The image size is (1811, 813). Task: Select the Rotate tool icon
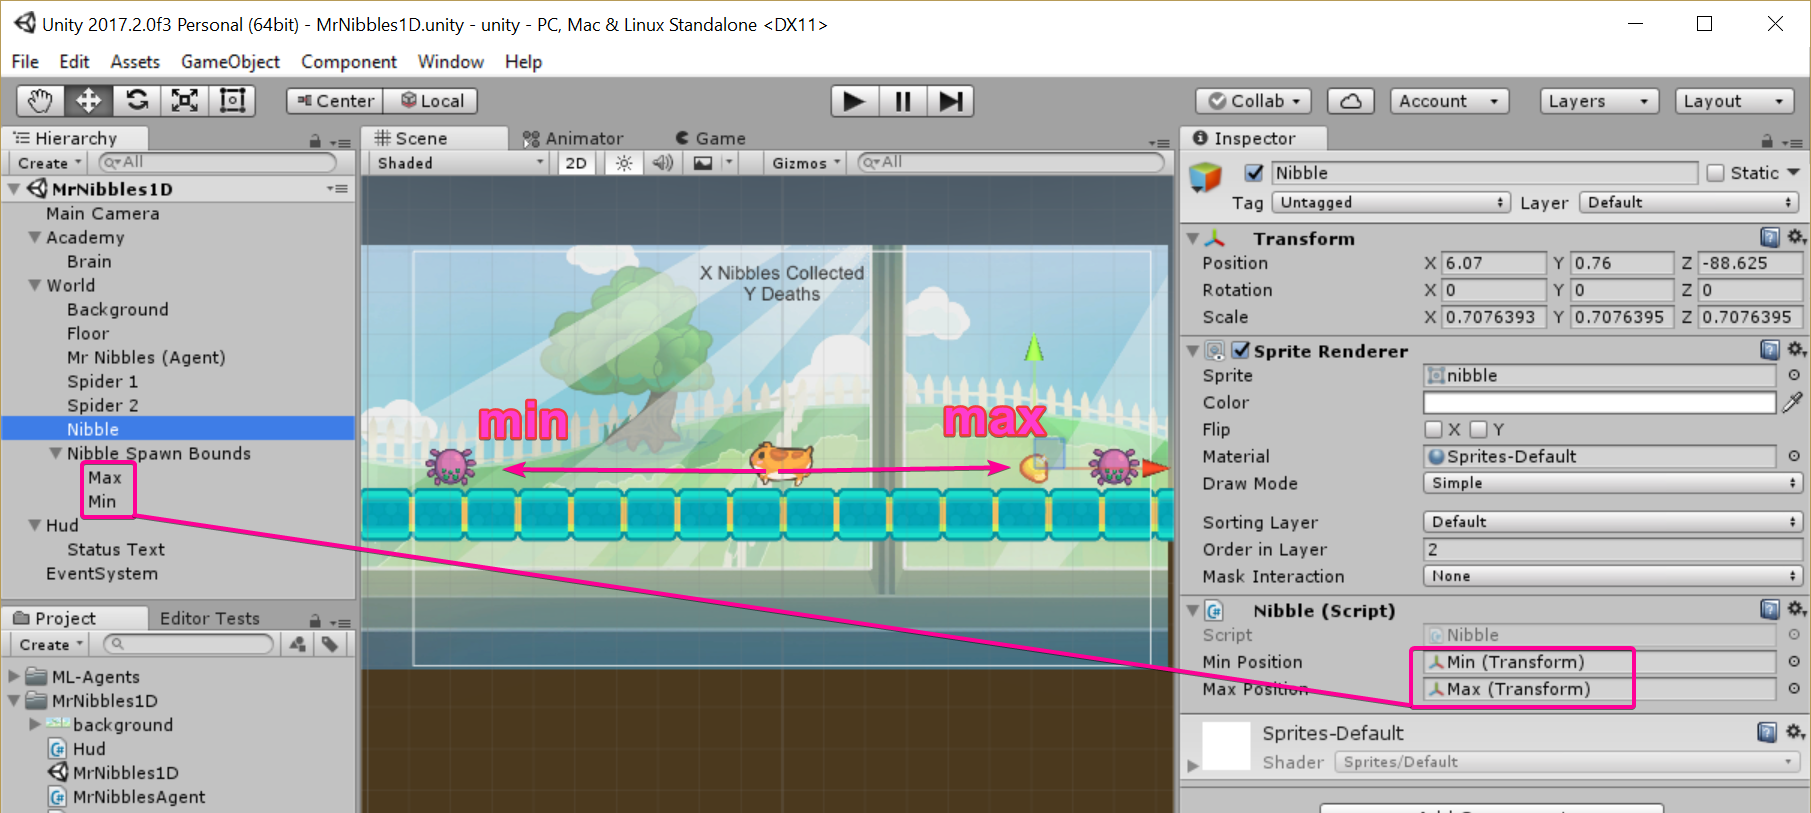click(137, 101)
